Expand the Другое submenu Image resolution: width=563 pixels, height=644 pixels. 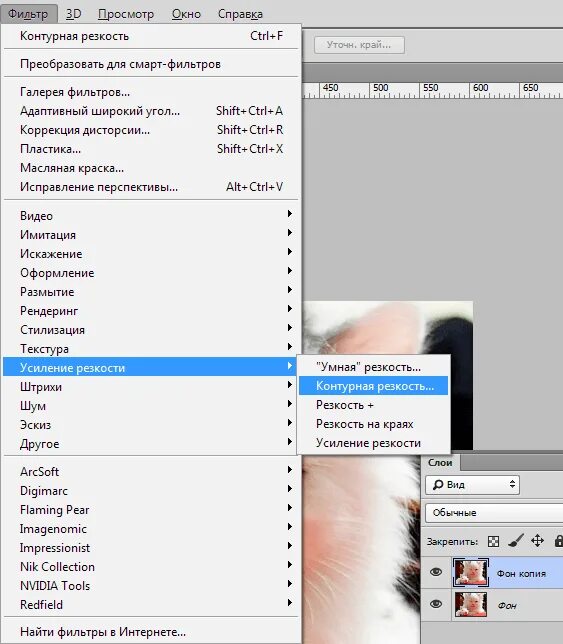150,444
